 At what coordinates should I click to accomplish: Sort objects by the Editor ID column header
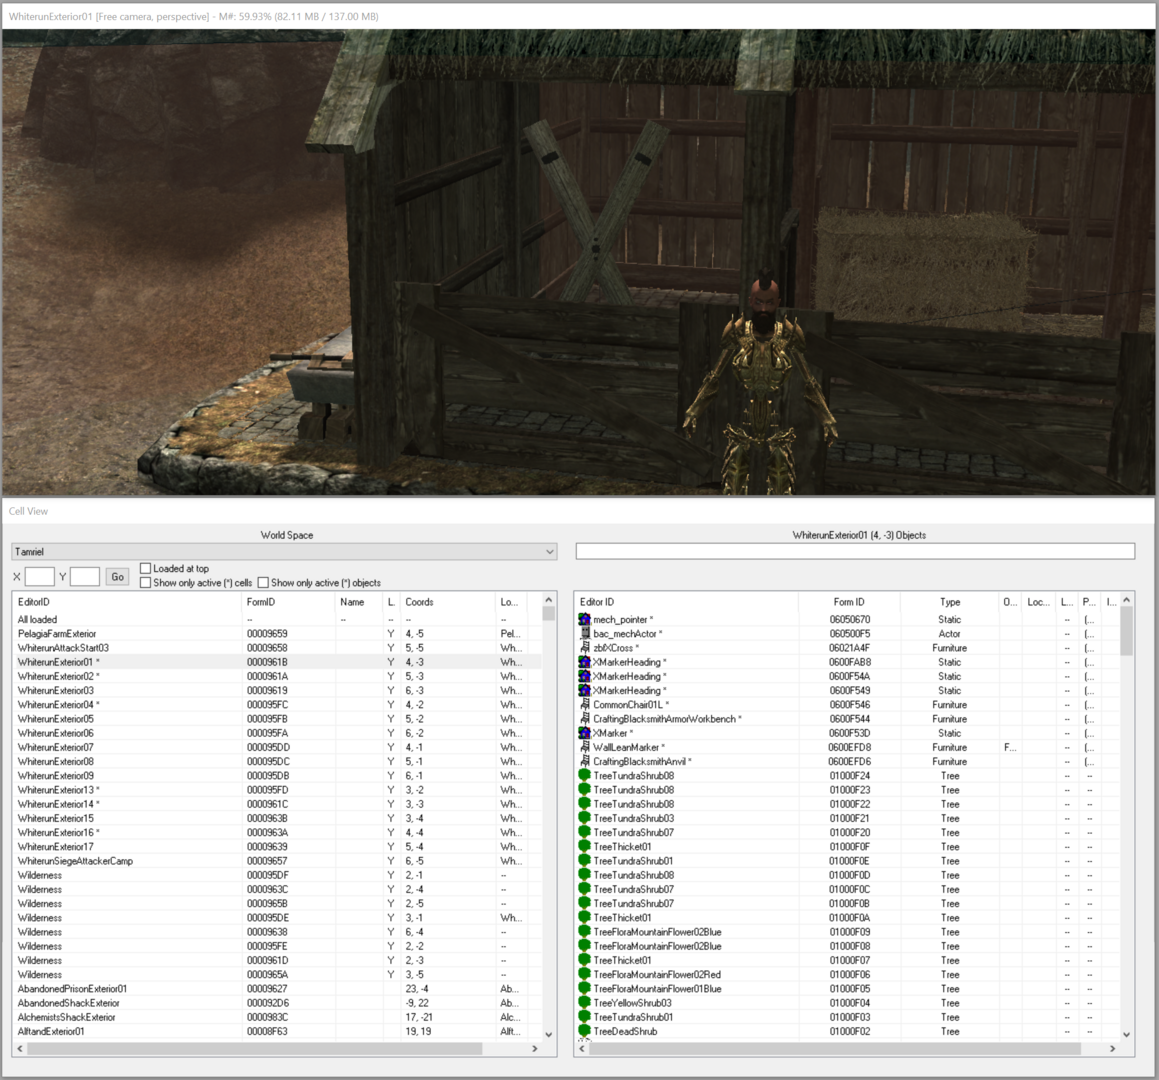pyautogui.click(x=687, y=602)
